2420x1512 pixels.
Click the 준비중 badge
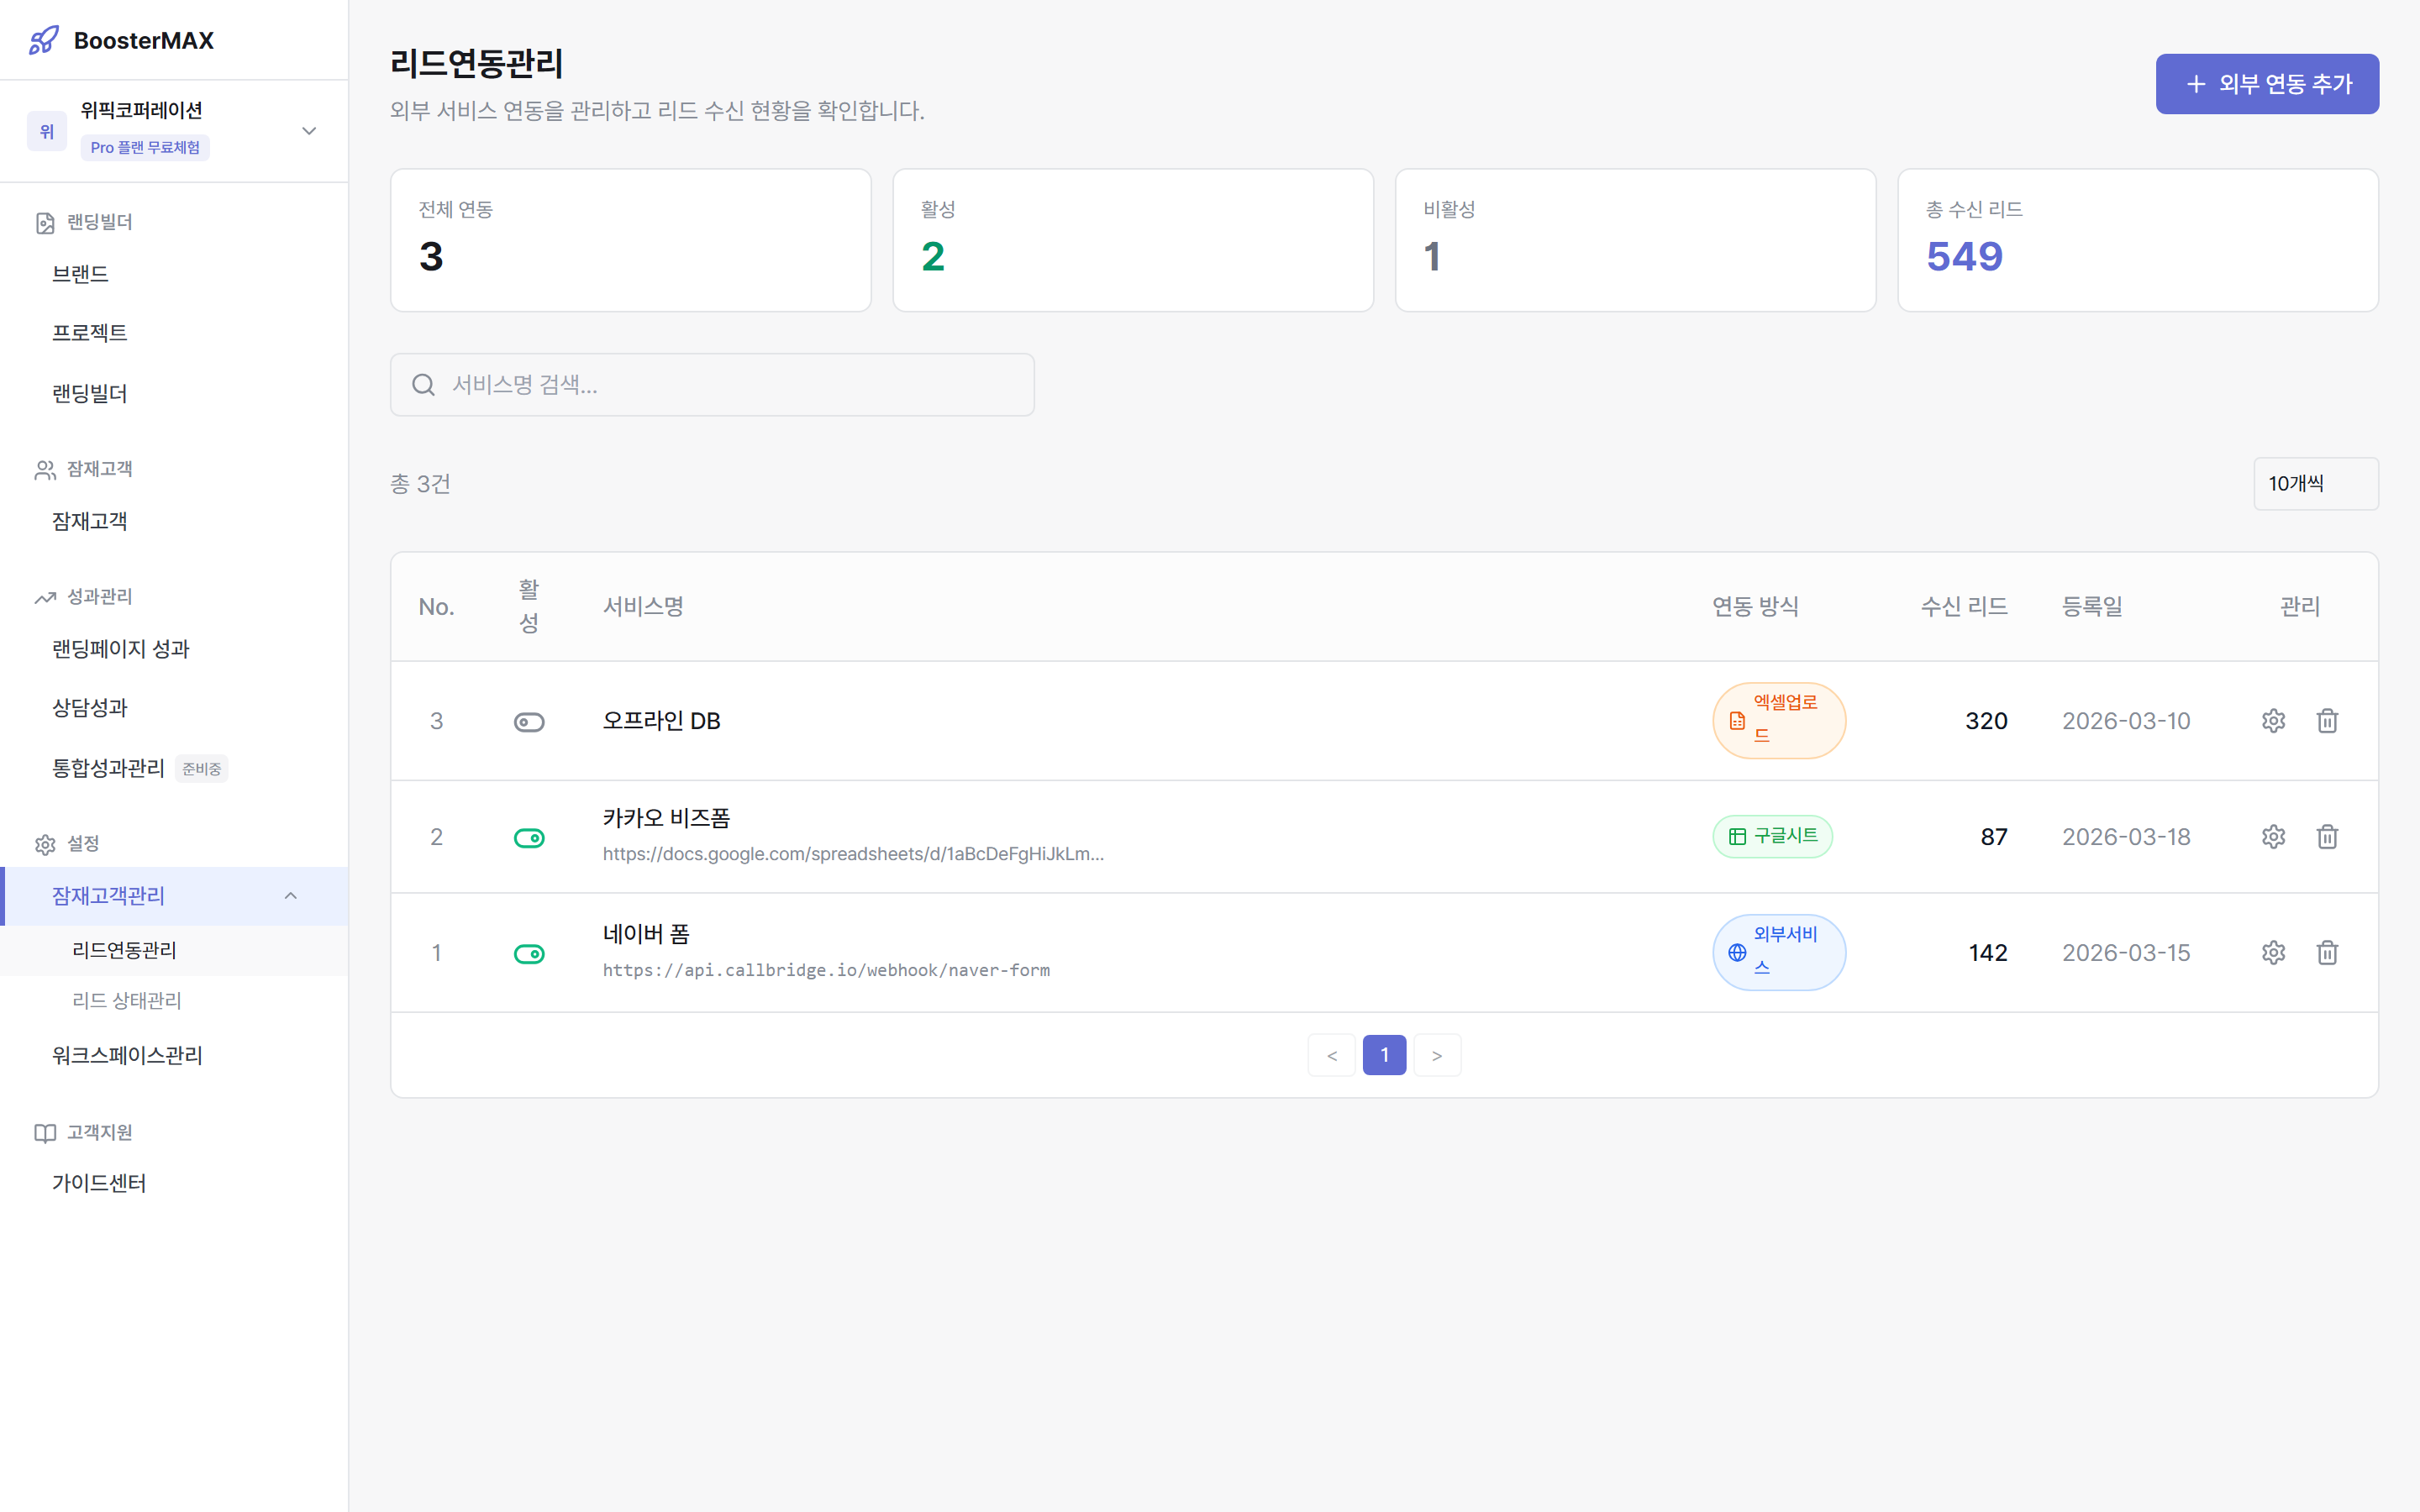202,769
